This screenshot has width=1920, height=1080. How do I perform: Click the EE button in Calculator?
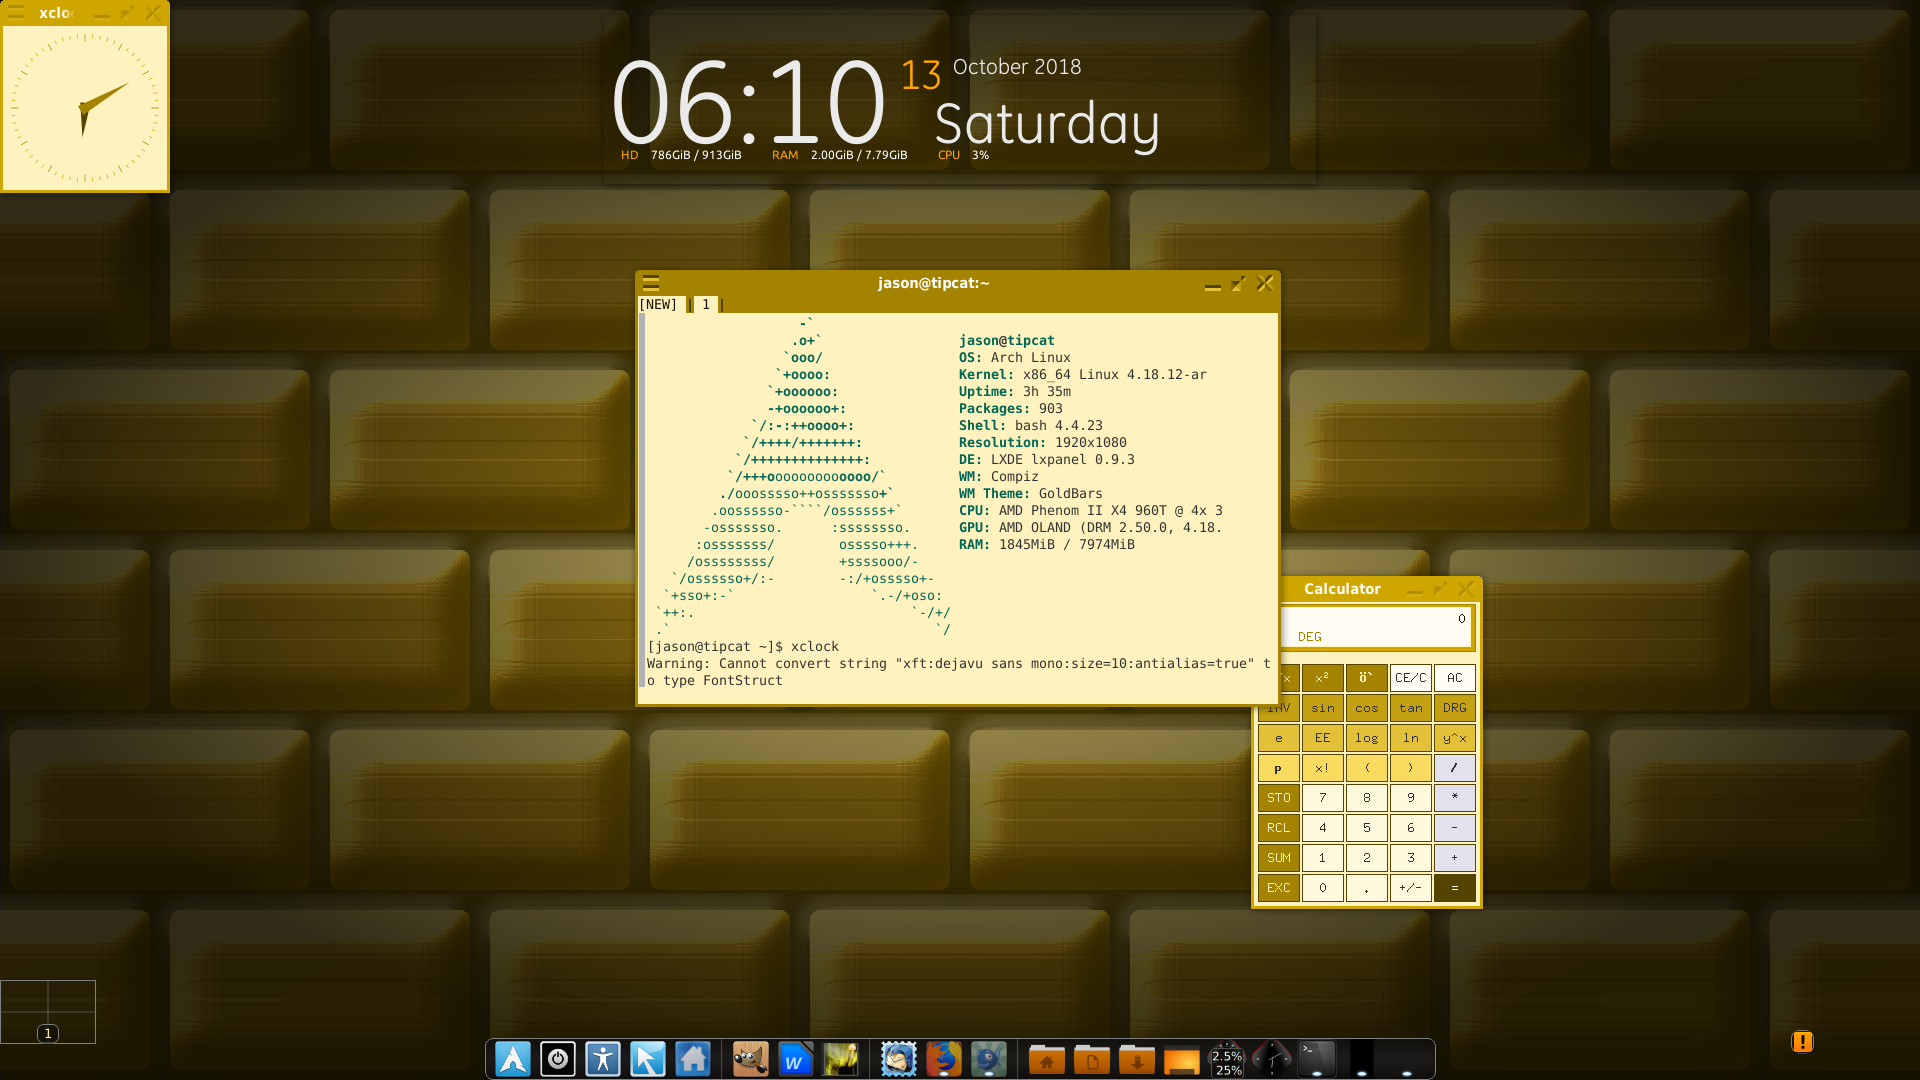[1323, 738]
